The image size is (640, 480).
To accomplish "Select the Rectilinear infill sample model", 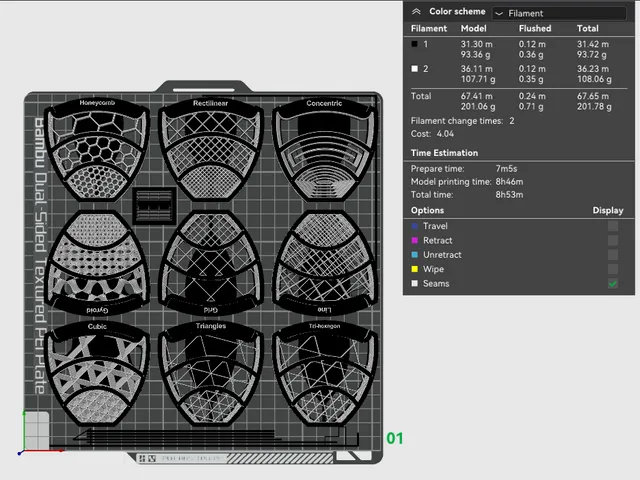I will pos(211,149).
